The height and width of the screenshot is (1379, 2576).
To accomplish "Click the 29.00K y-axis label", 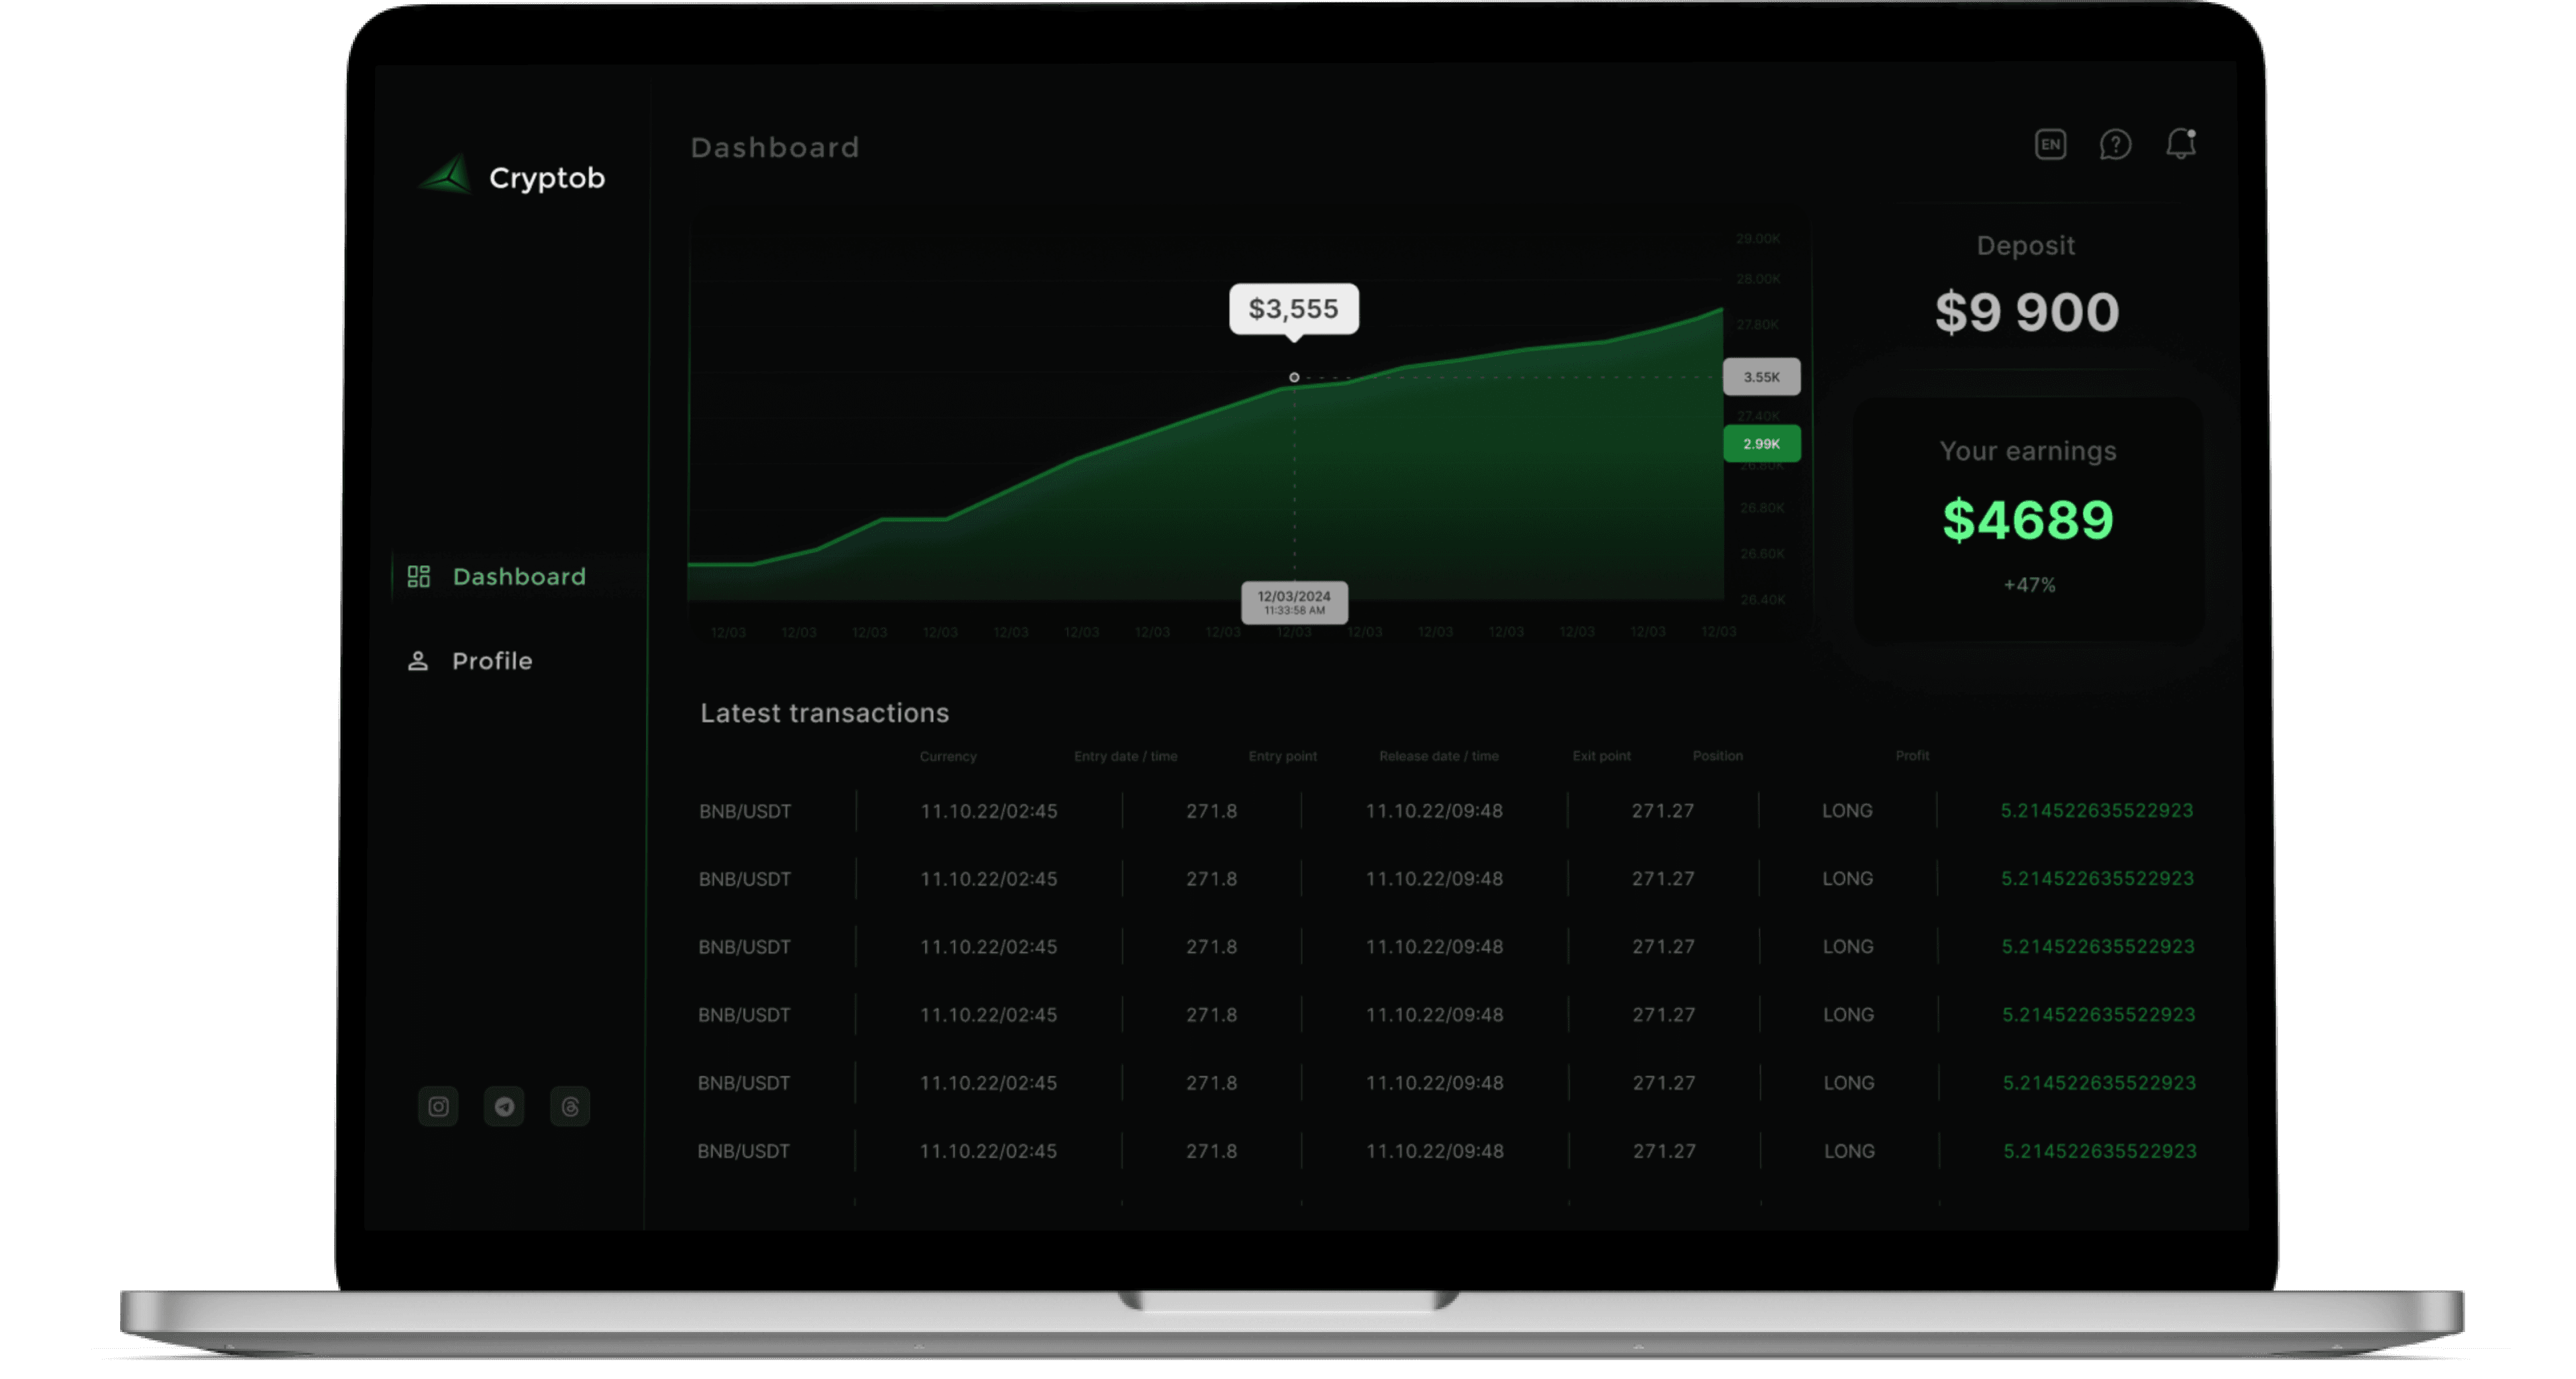I will [x=1757, y=239].
